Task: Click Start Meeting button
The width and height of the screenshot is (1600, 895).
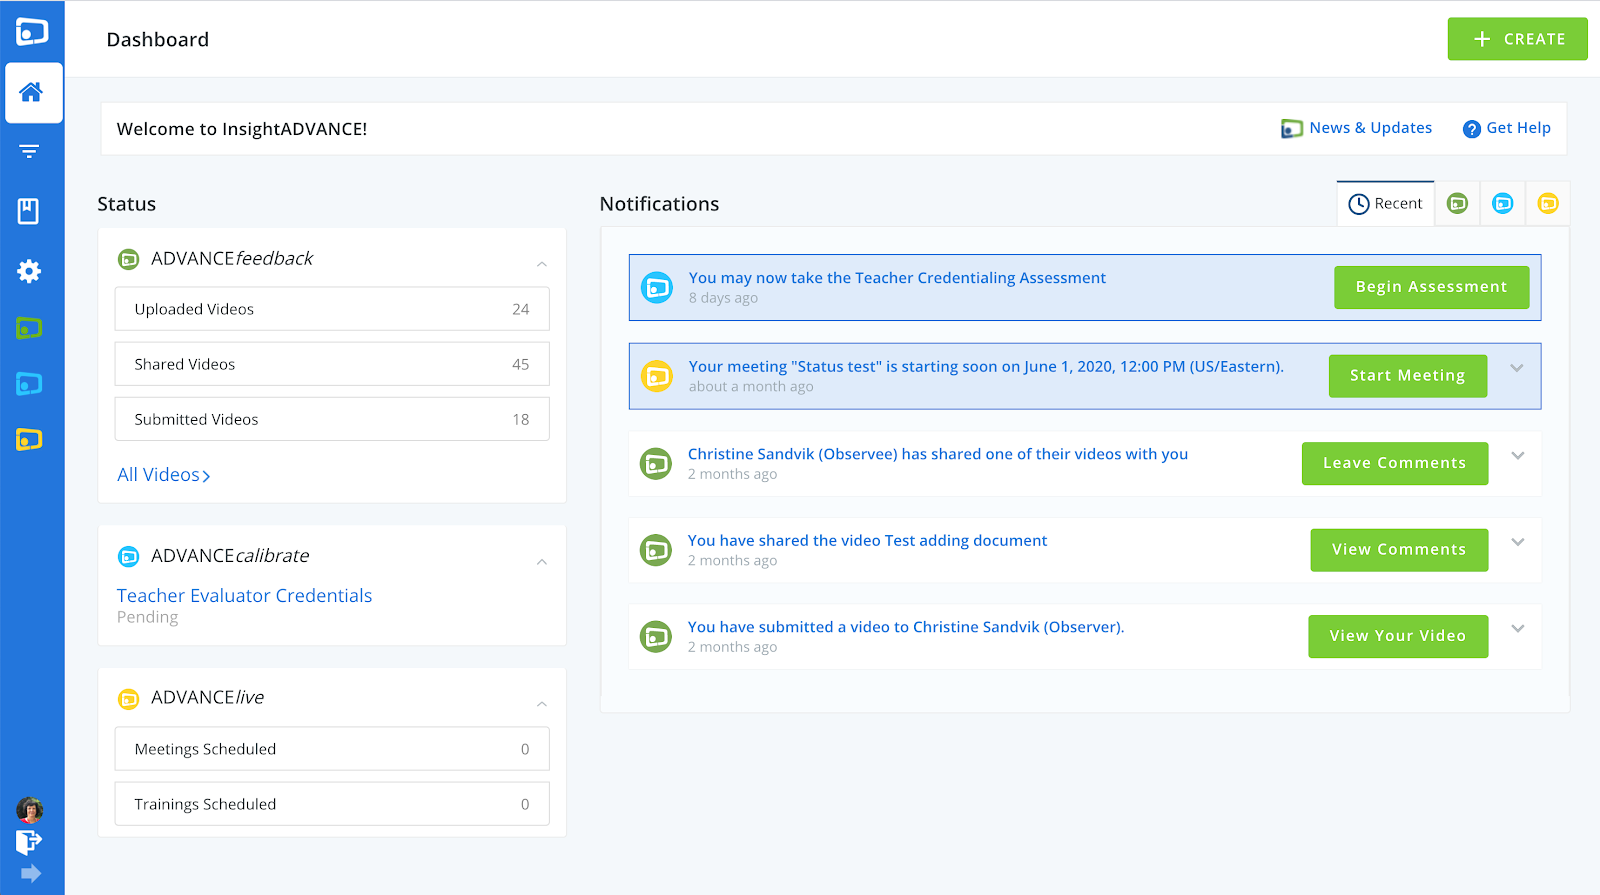Action: (x=1407, y=376)
